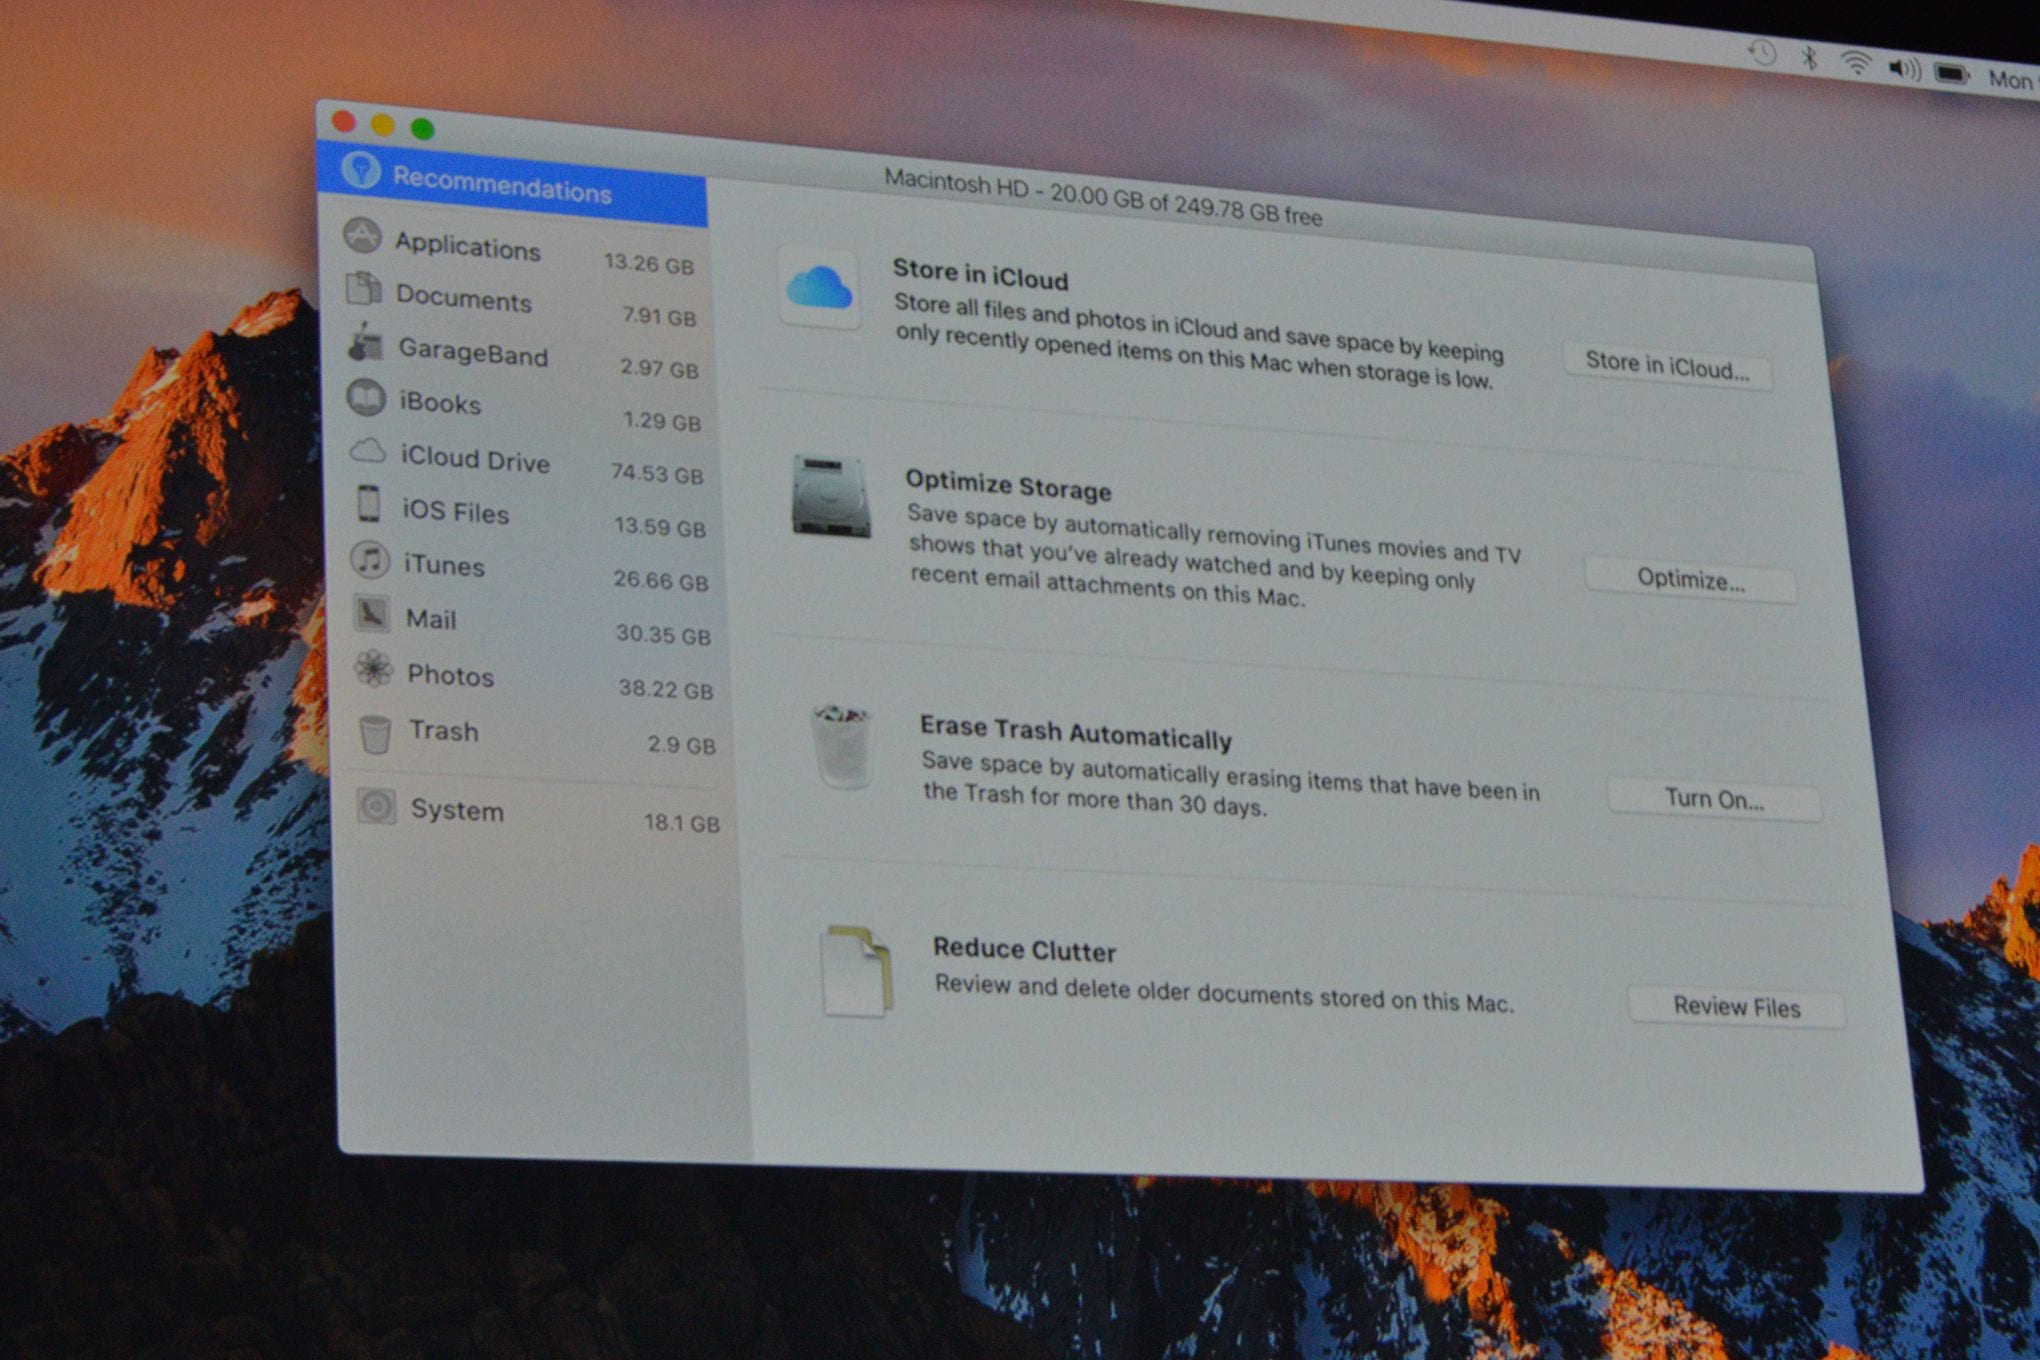
Task: Open the GarageBand storage category
Action: [523, 356]
